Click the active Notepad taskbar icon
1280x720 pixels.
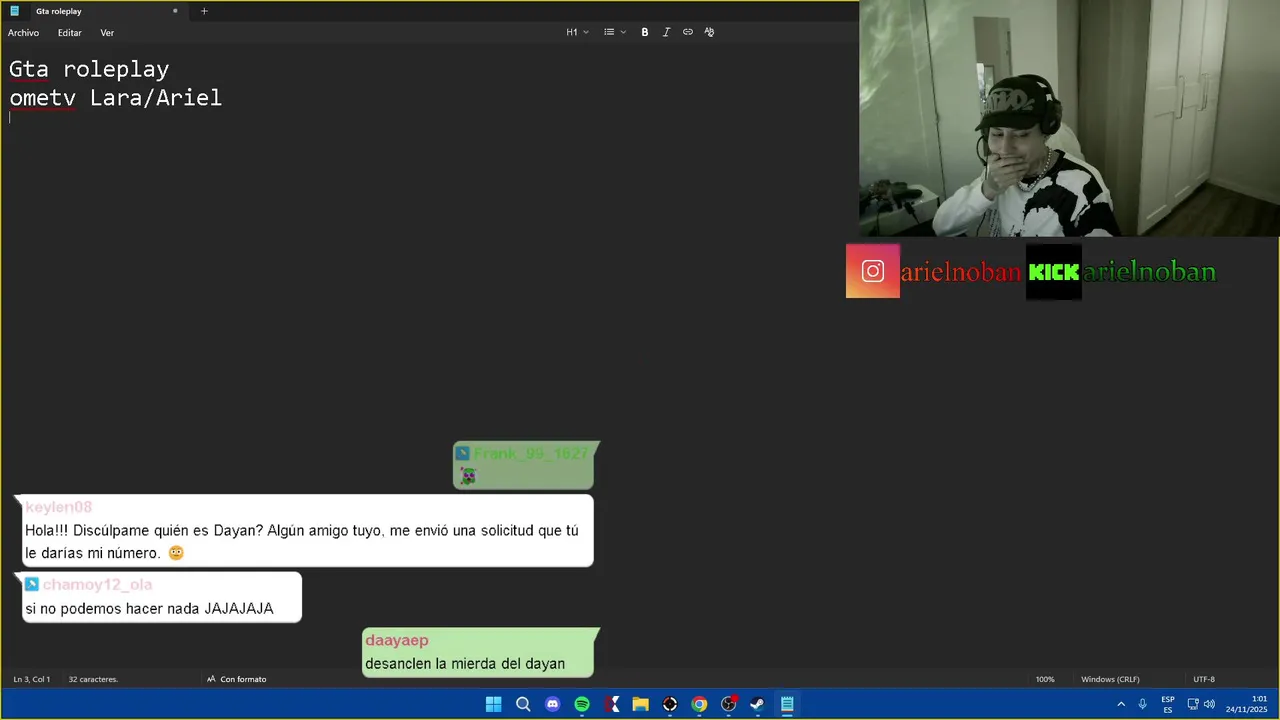[x=787, y=704]
